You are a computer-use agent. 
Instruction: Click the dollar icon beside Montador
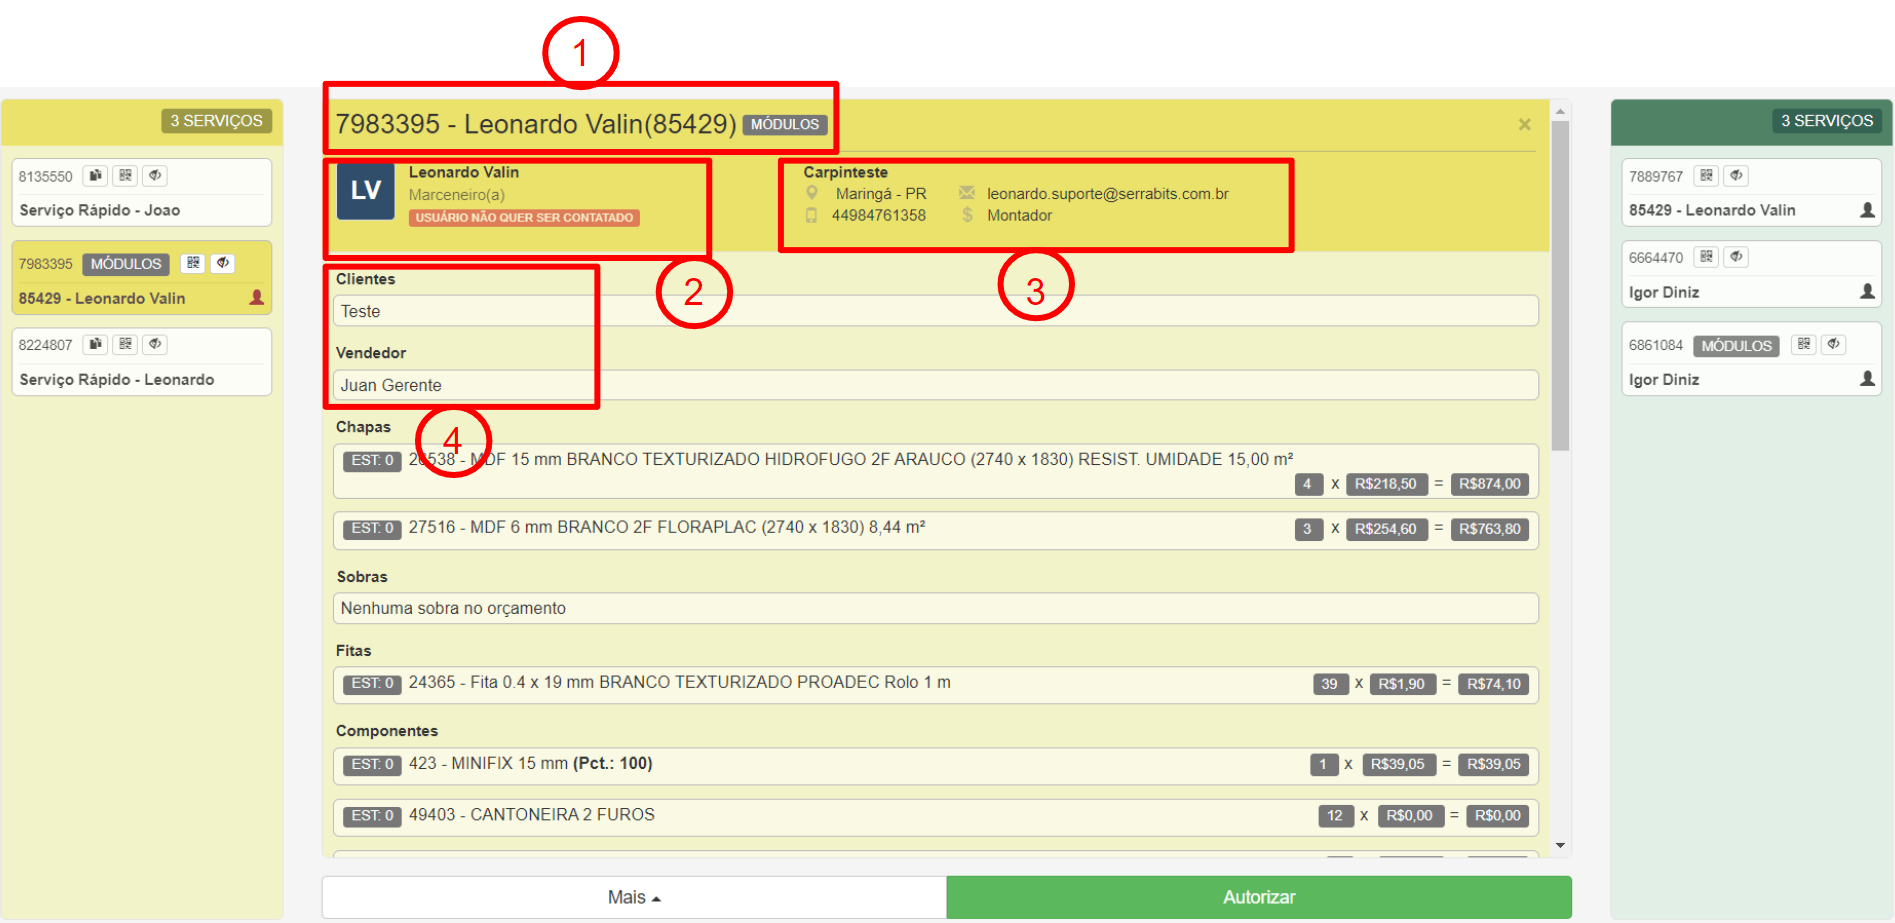[x=967, y=215]
